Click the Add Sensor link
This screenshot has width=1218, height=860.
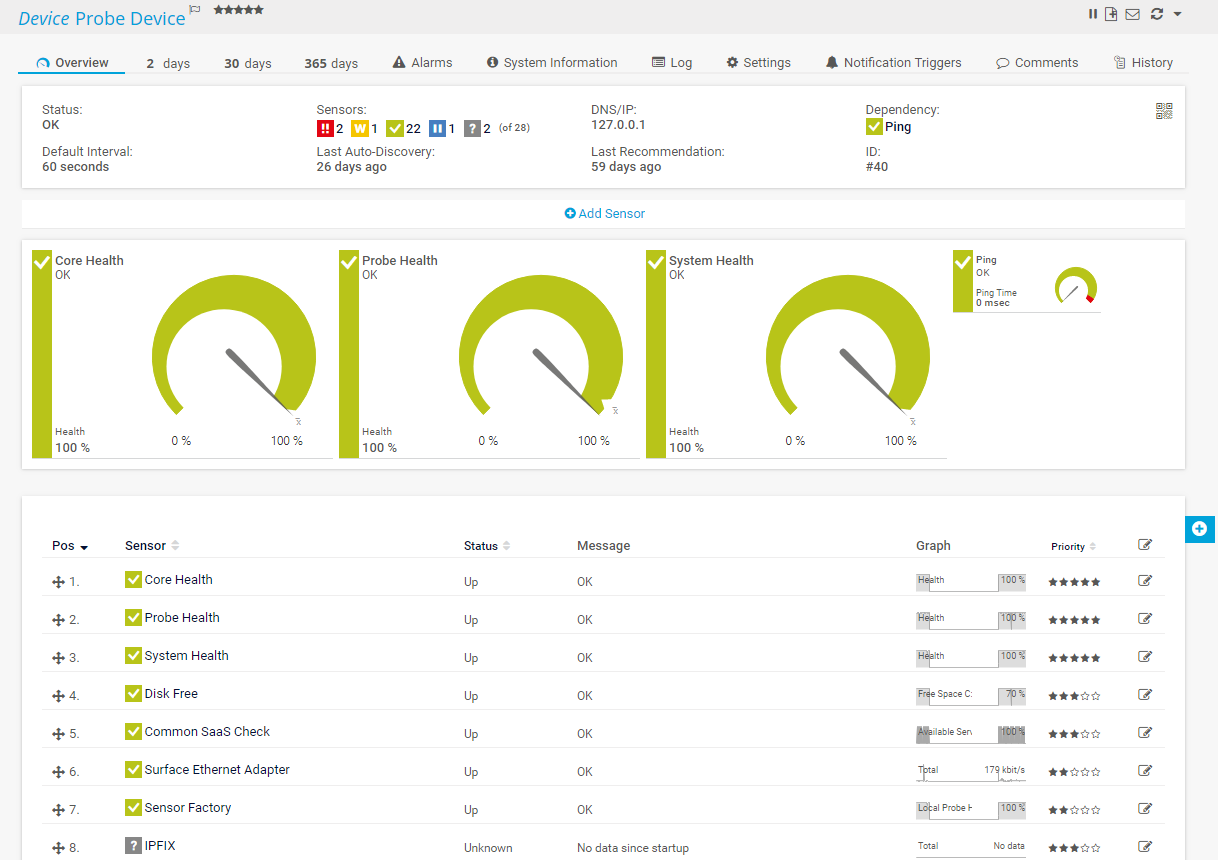(x=604, y=213)
